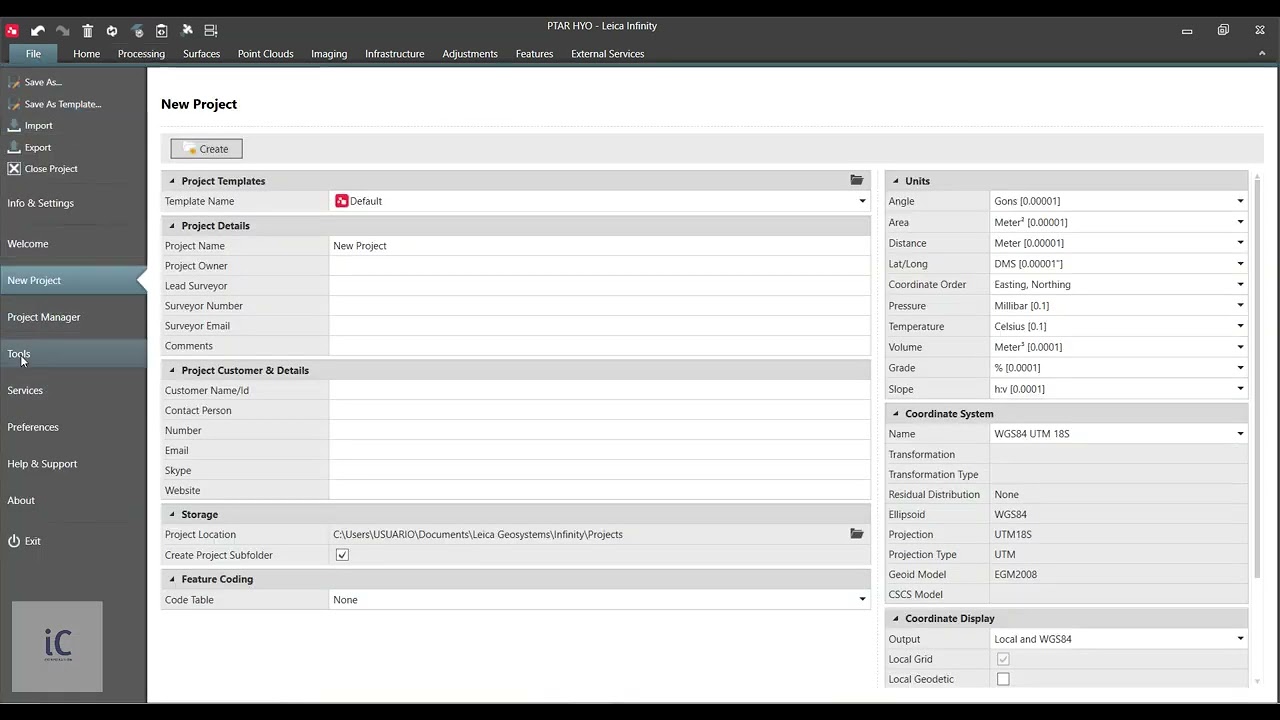Screen dimensions: 1280x720
Task: Switch to the Infrastructure tab
Action: (394, 54)
